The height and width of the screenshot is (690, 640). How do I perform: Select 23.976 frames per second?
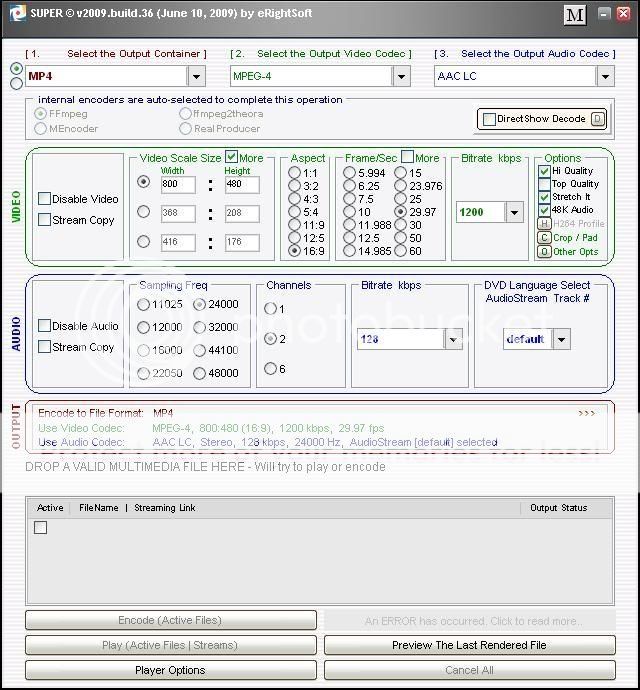click(x=401, y=186)
